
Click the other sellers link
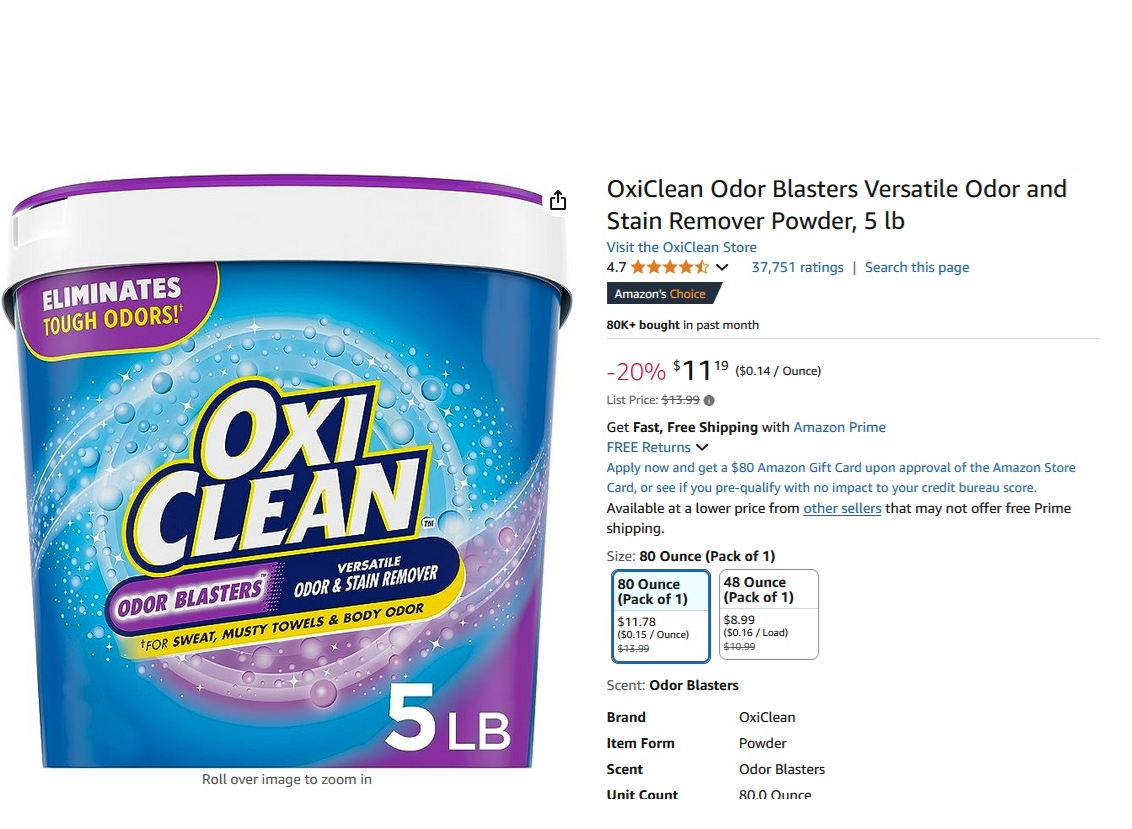click(x=842, y=508)
